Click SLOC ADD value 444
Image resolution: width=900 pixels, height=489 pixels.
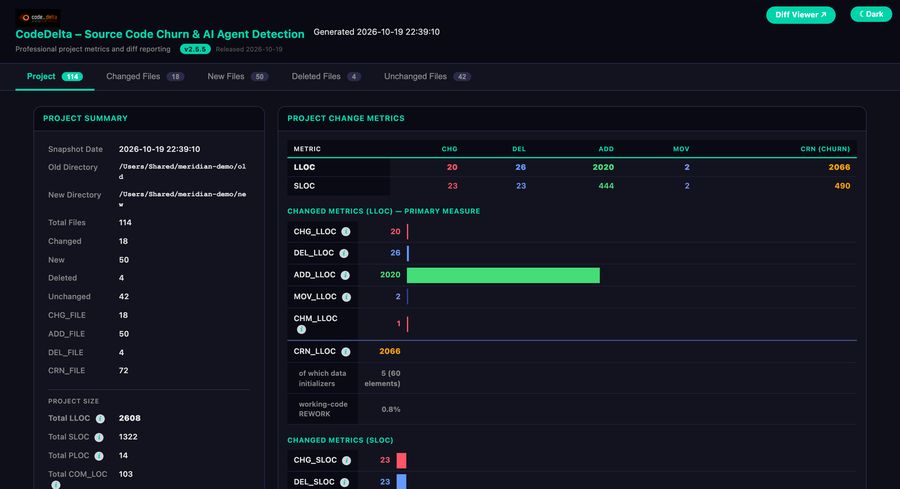click(606, 186)
